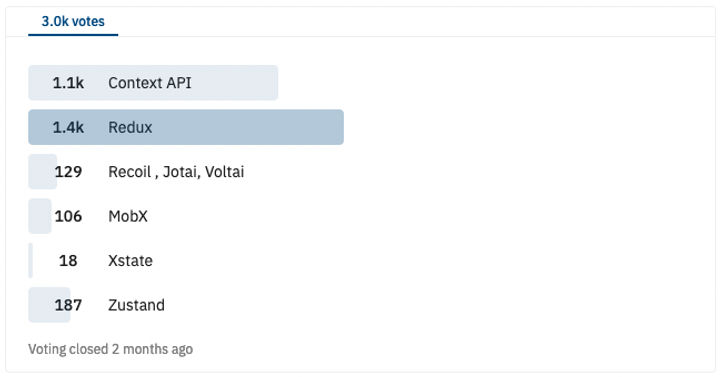Click the word API in the first option
This screenshot has width=720, height=377.
coord(180,83)
